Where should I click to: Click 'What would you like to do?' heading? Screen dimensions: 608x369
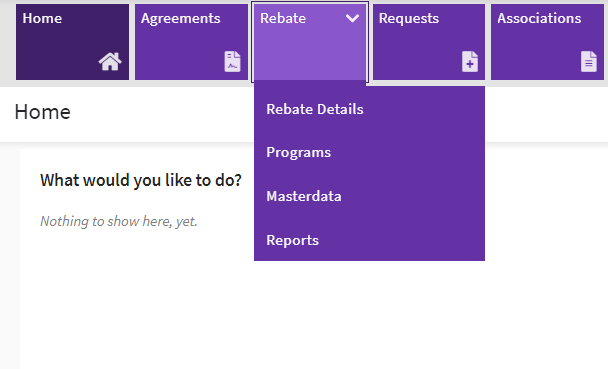141,180
